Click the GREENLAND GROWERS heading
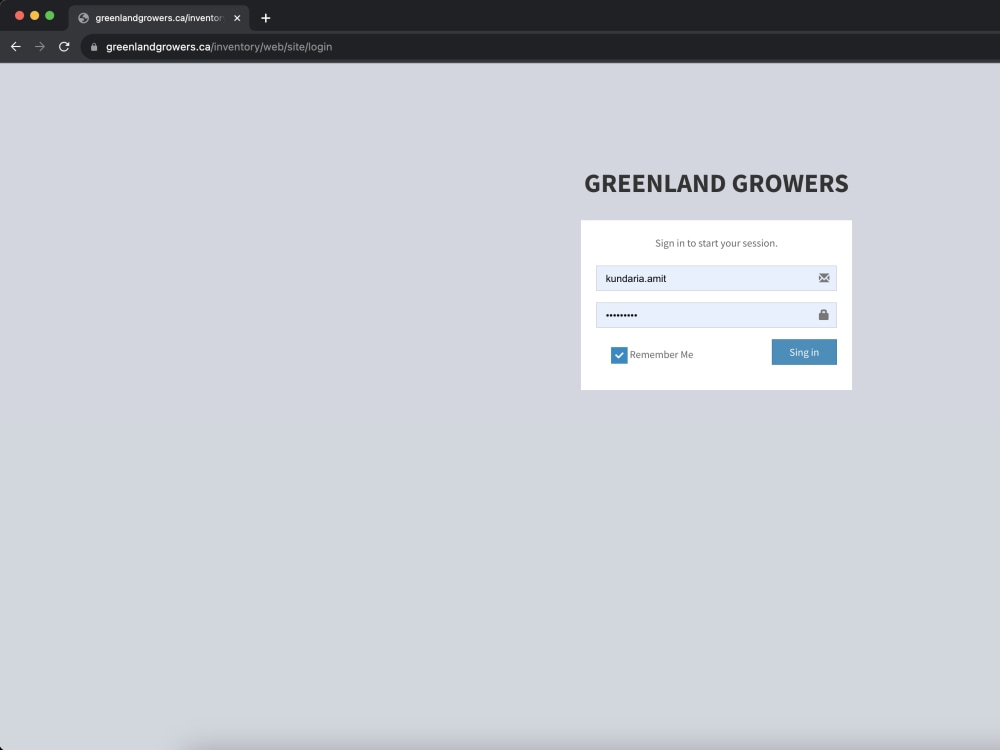Viewport: 1000px width, 750px height. (716, 184)
